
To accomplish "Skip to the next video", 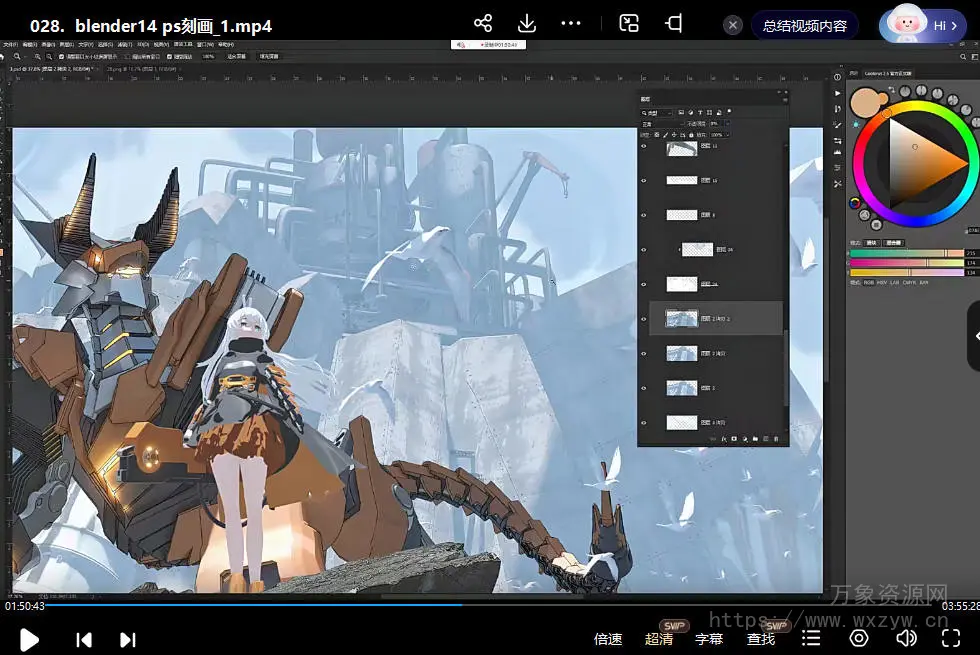I will click(128, 639).
